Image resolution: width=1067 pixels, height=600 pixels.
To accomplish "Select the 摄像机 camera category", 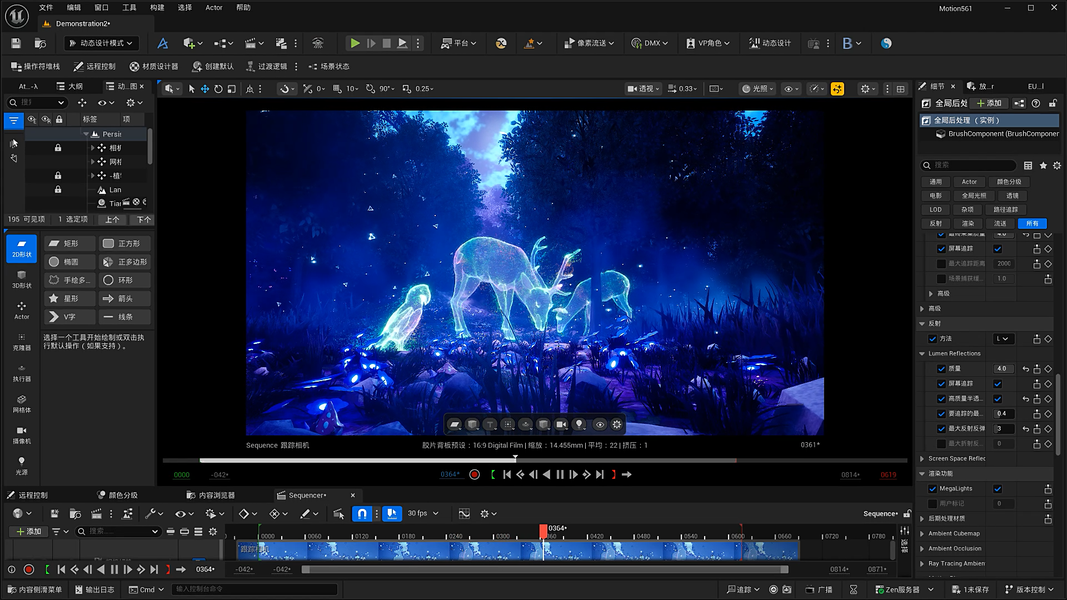I will click(x=21, y=435).
